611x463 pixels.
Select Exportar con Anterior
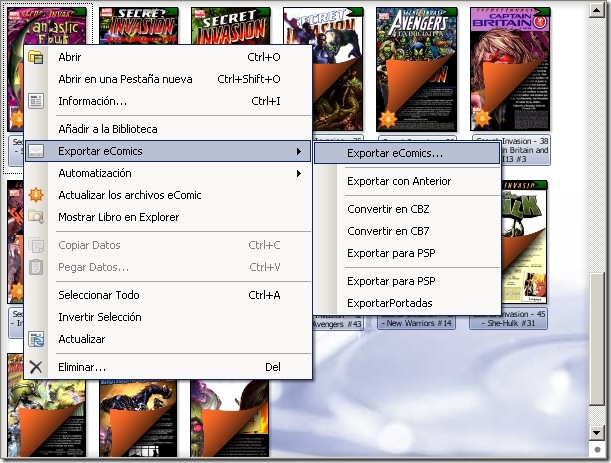pos(407,181)
